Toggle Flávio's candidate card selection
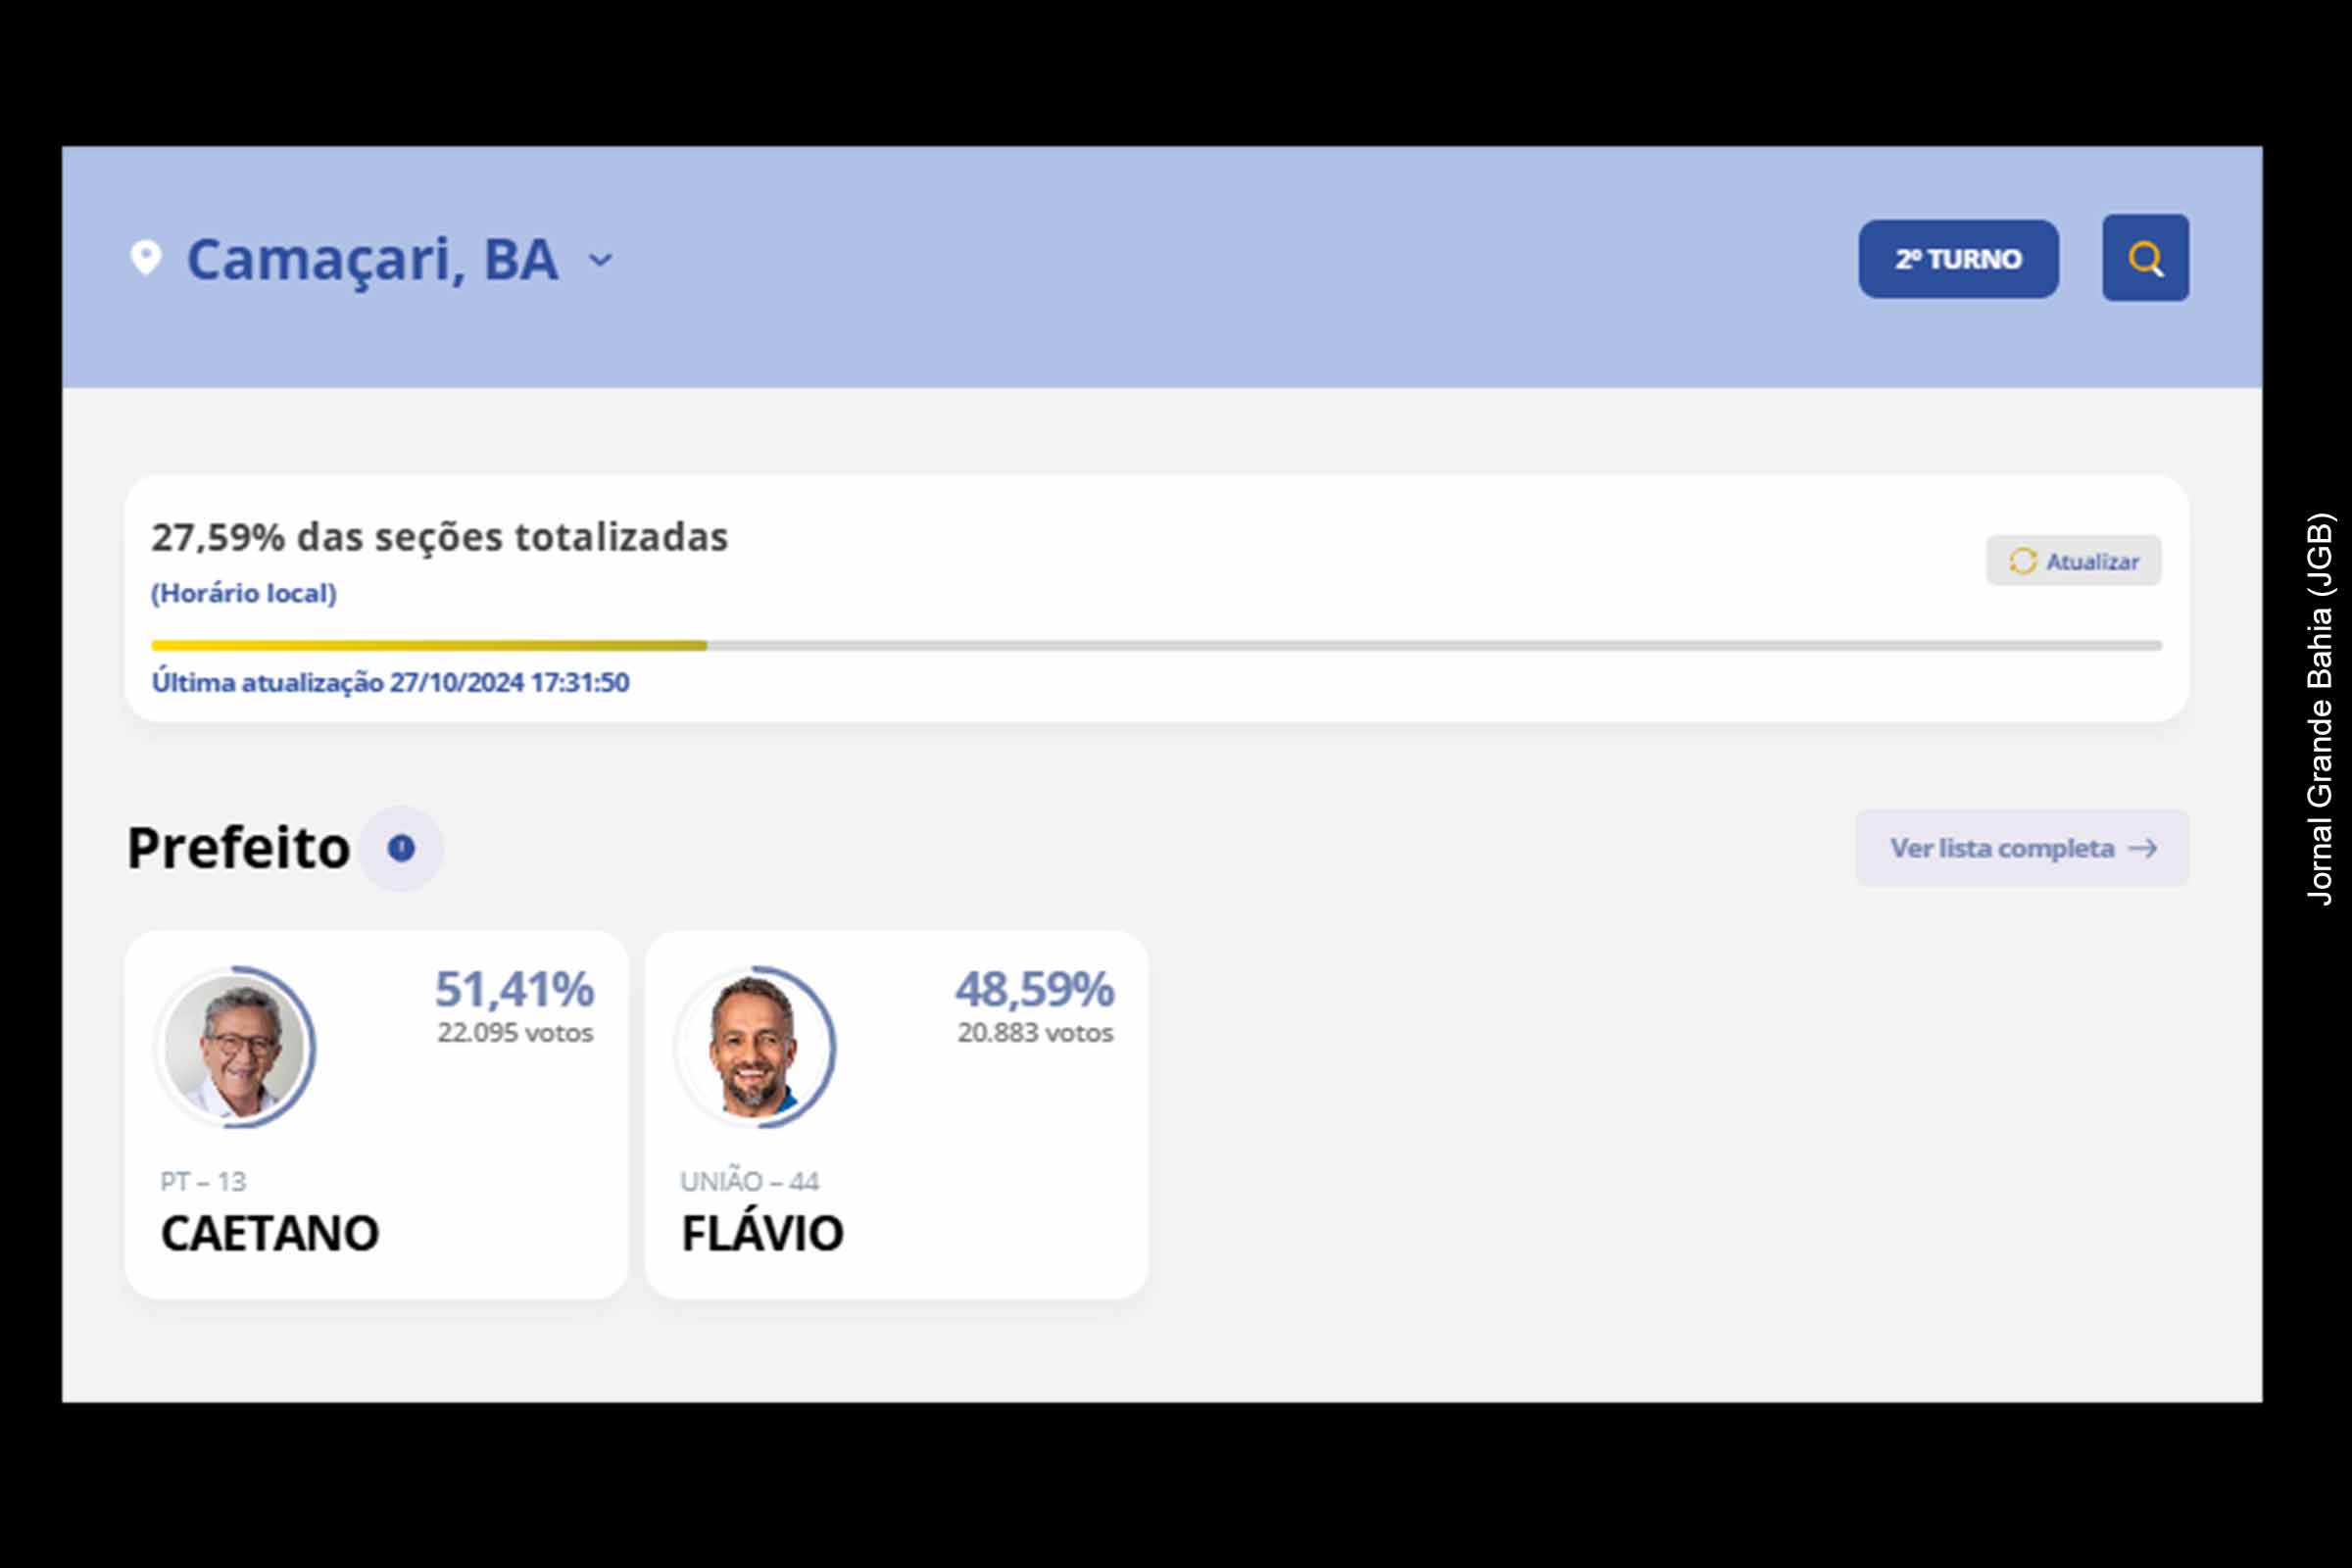Image resolution: width=2352 pixels, height=1568 pixels. tap(897, 1110)
